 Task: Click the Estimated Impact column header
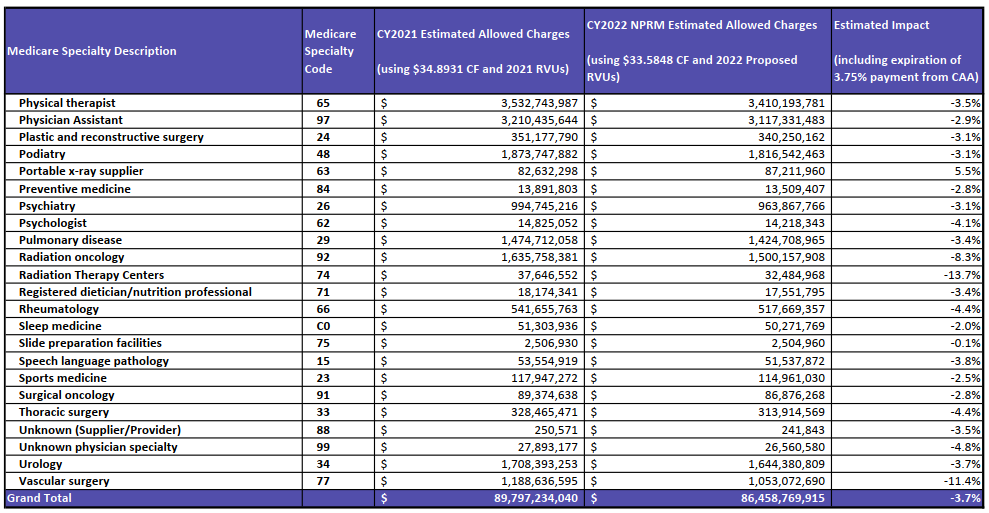coord(906,51)
